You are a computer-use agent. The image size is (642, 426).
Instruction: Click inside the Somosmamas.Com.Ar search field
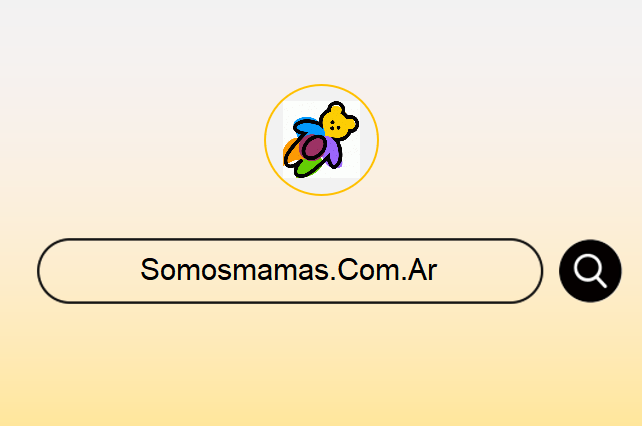(290, 271)
